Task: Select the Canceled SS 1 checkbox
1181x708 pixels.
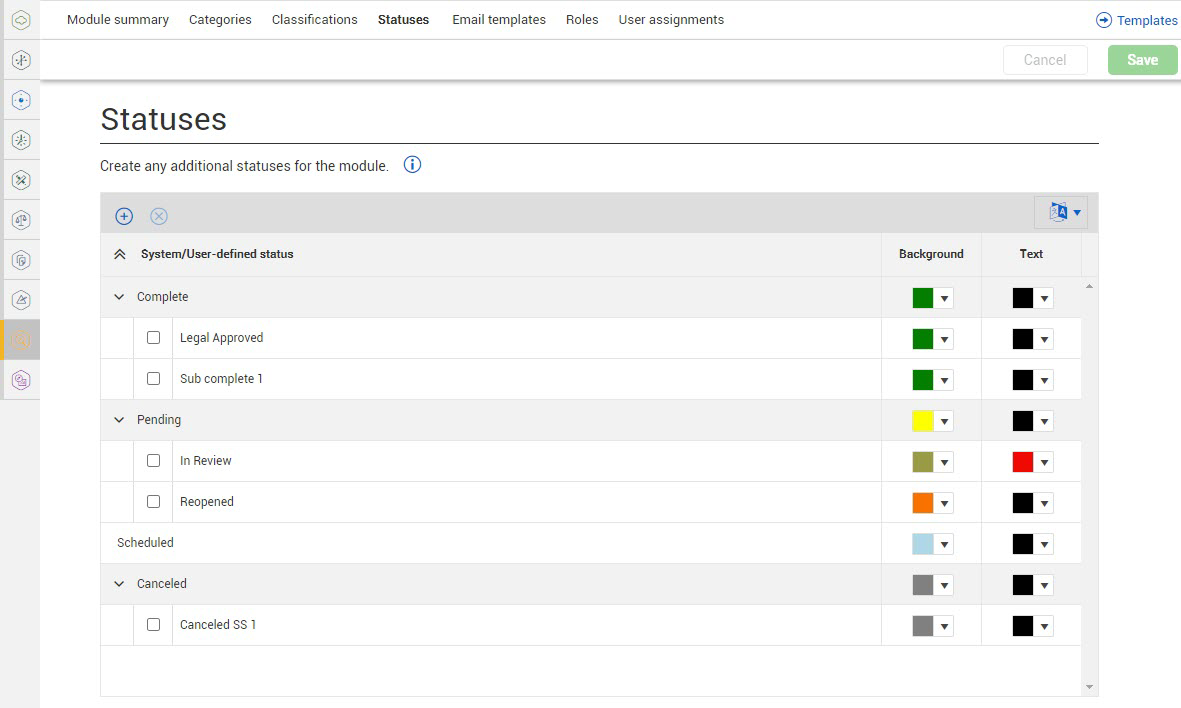Action: pos(153,625)
